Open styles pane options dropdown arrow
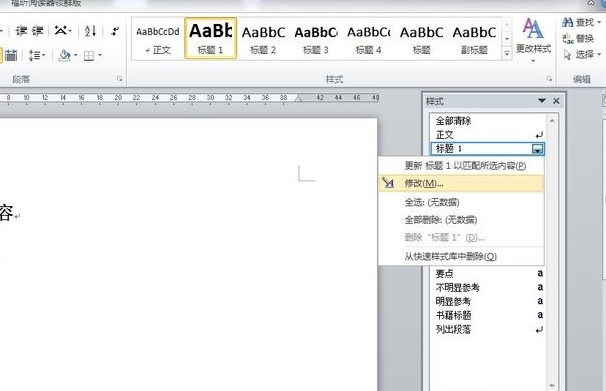Screen dimensions: 606x391 [542, 101]
